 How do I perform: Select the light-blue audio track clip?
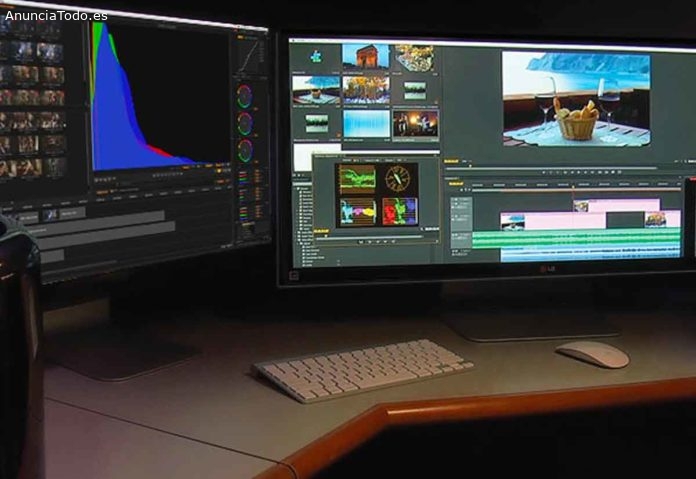[590, 253]
